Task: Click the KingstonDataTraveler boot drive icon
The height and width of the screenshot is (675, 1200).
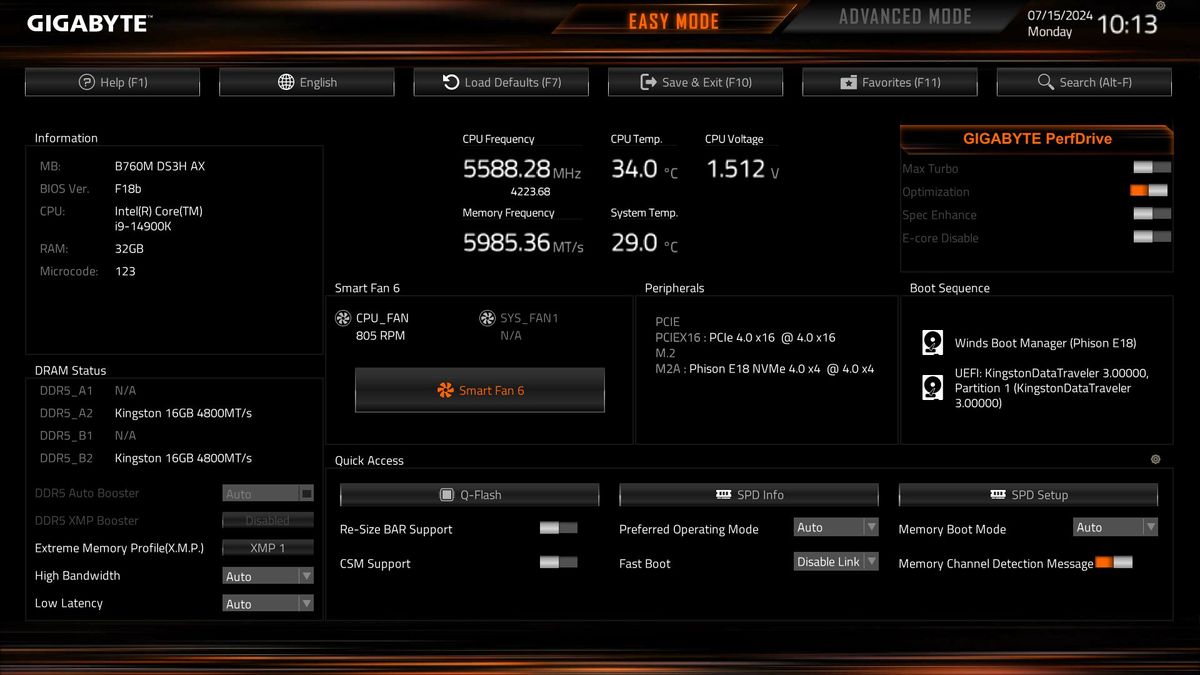Action: (932, 387)
